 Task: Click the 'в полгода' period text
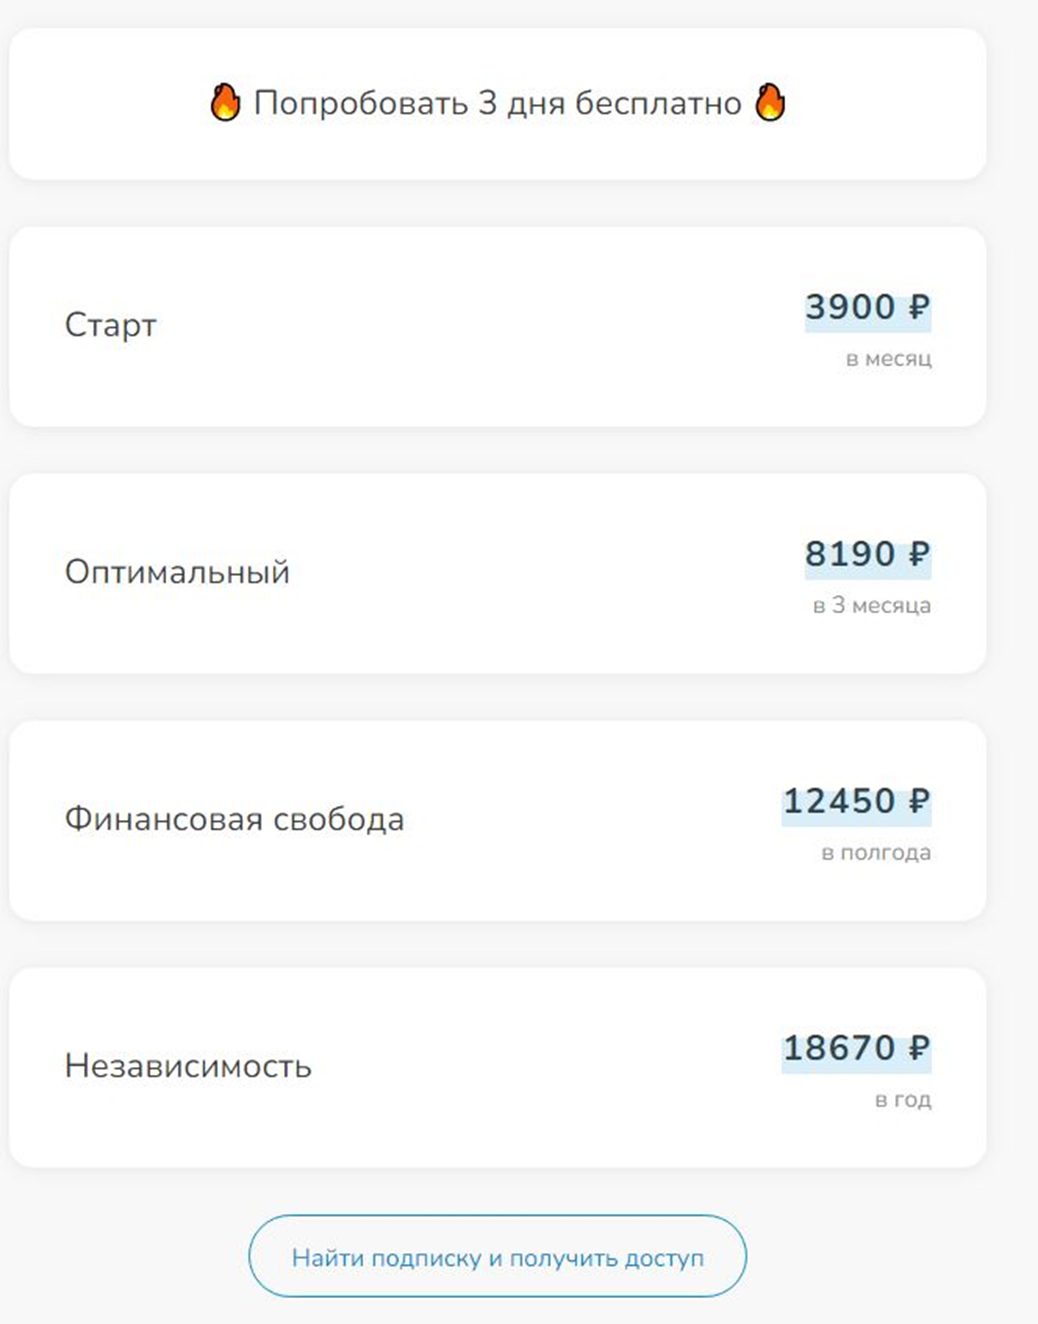(x=876, y=852)
